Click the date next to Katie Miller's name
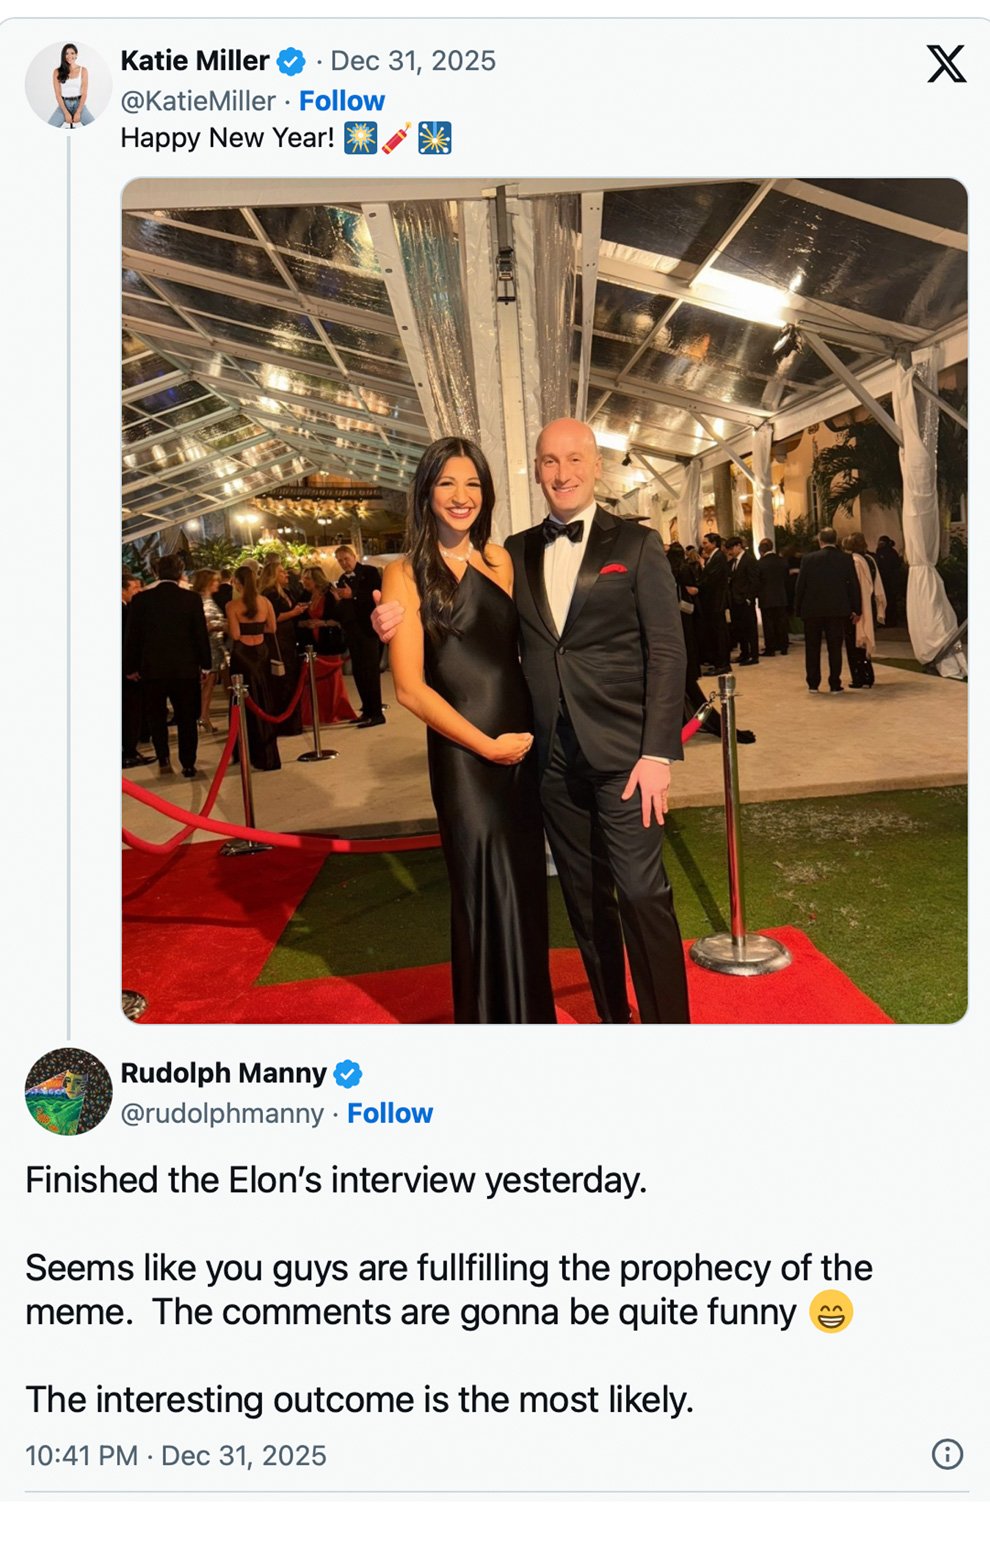990x1559 pixels. [412, 61]
